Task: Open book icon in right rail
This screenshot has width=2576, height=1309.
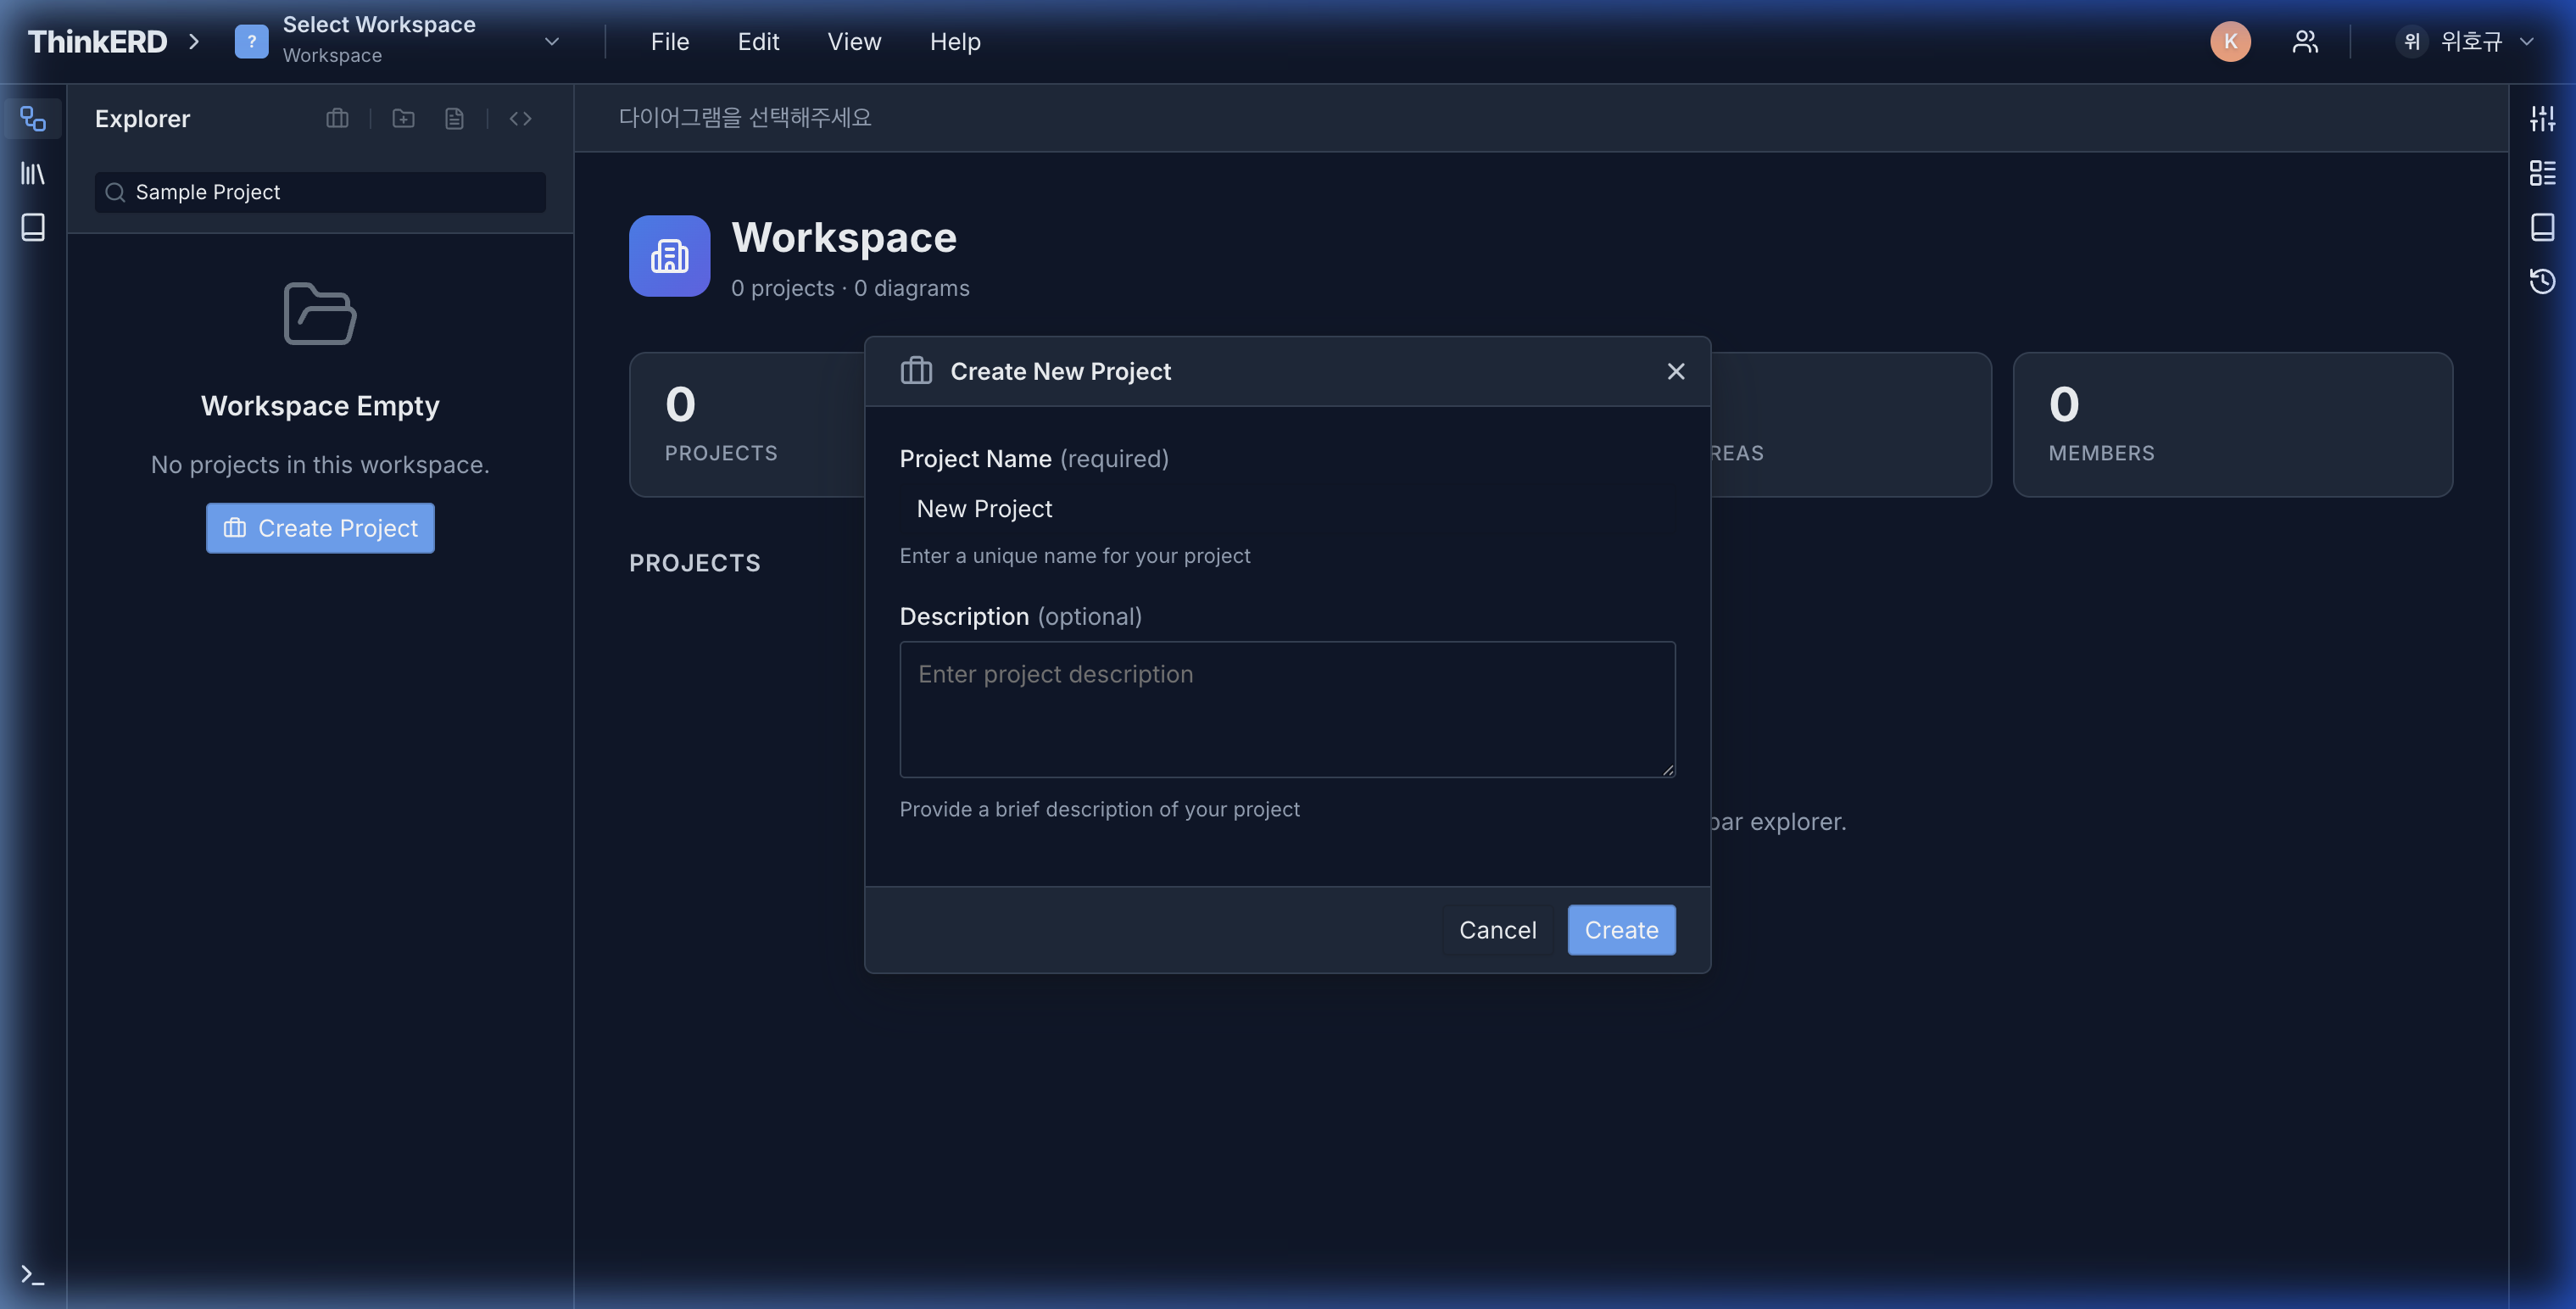Action: (2542, 227)
